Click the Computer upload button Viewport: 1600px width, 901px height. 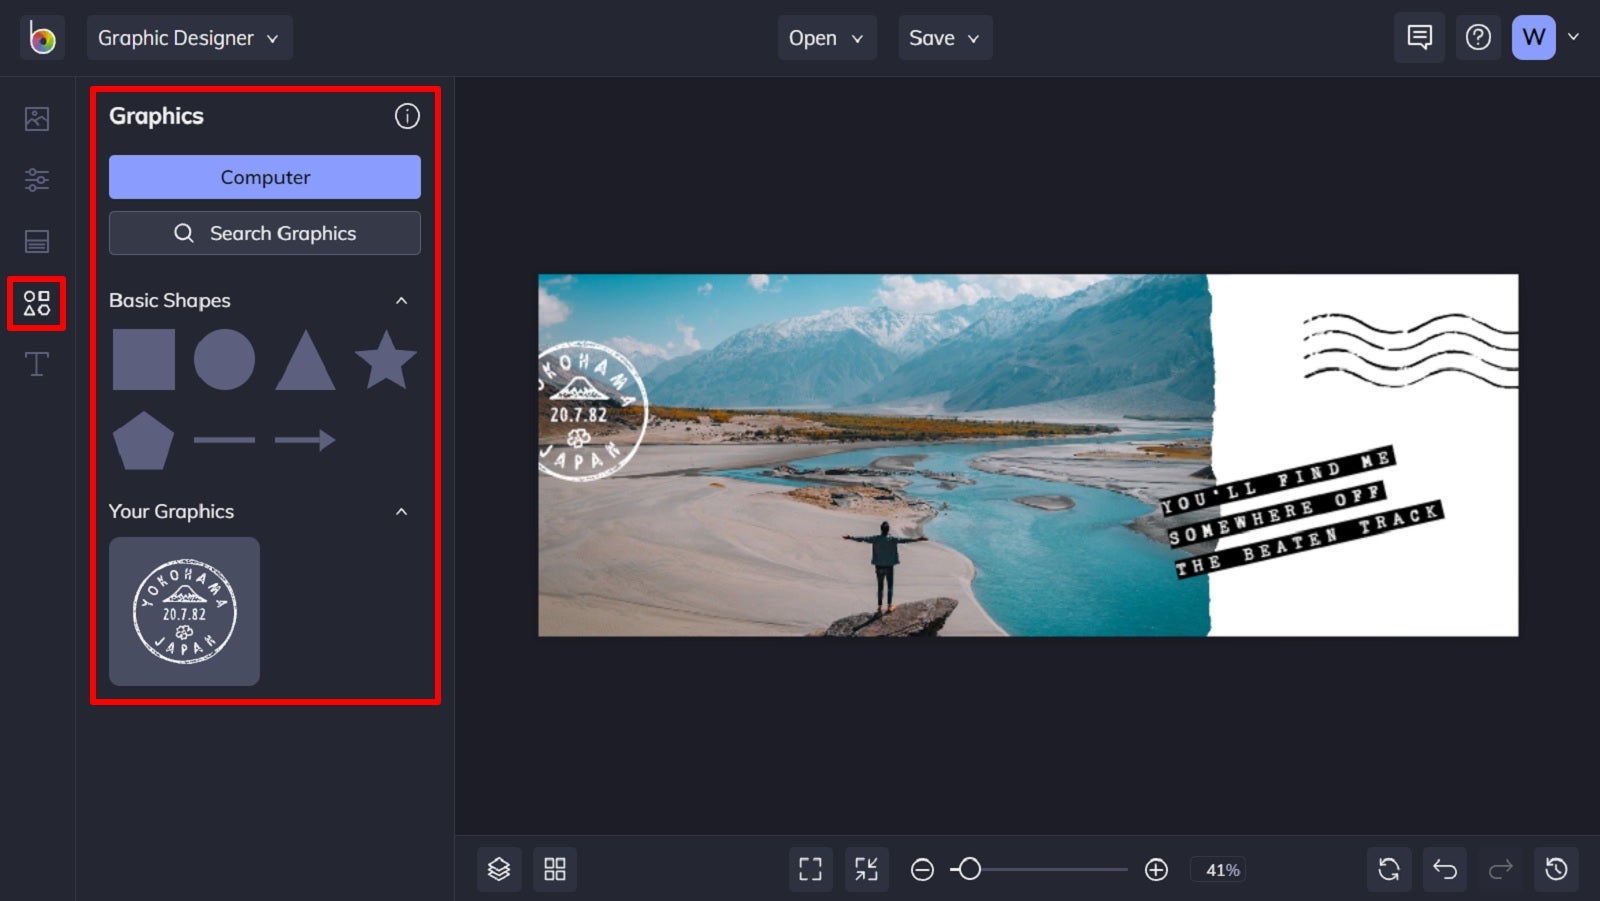point(264,177)
